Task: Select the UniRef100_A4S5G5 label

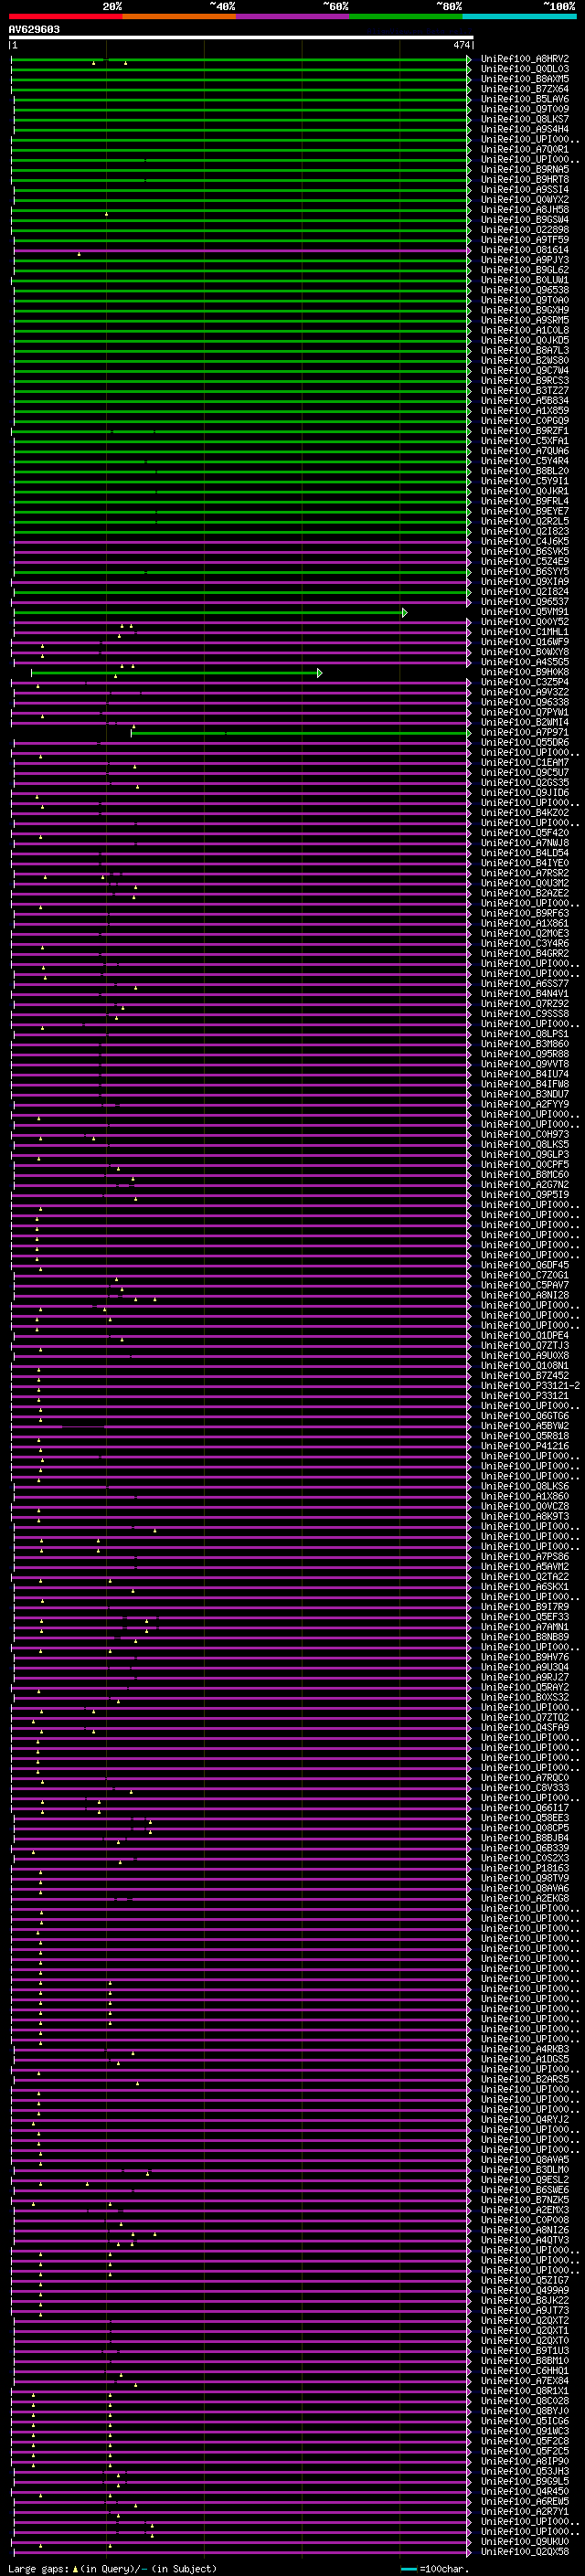Action: click(525, 662)
